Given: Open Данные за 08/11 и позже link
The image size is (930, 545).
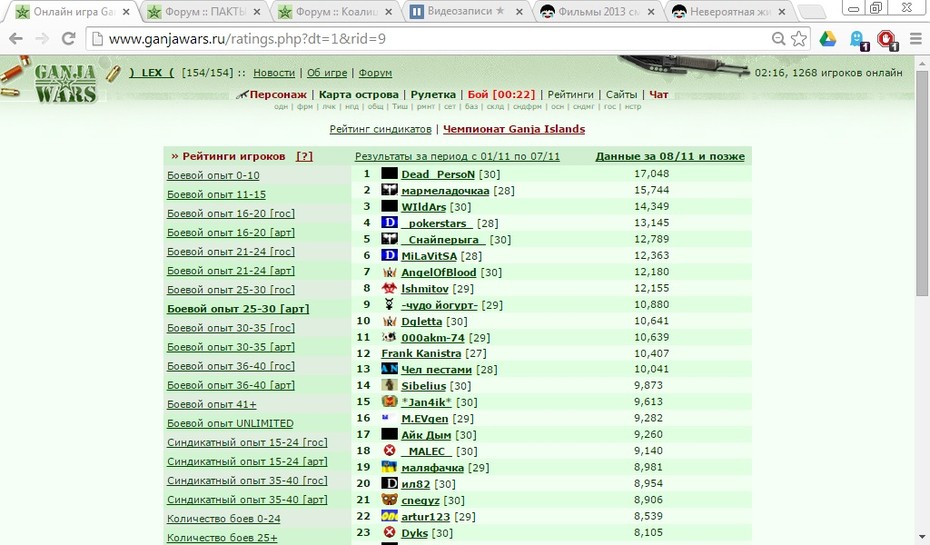Looking at the screenshot, I should [x=670, y=156].
